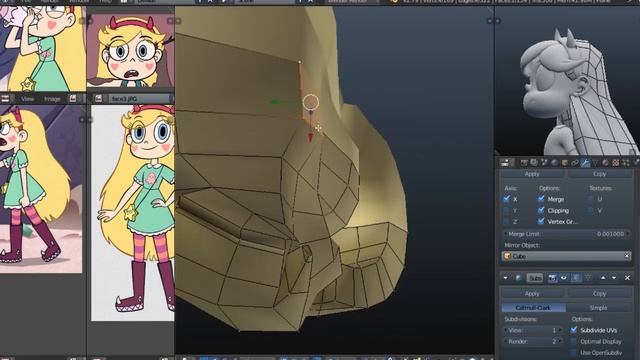Viewport: 640px width, 360px height.
Task: Open the Constraints properties tab
Action: 575,163
